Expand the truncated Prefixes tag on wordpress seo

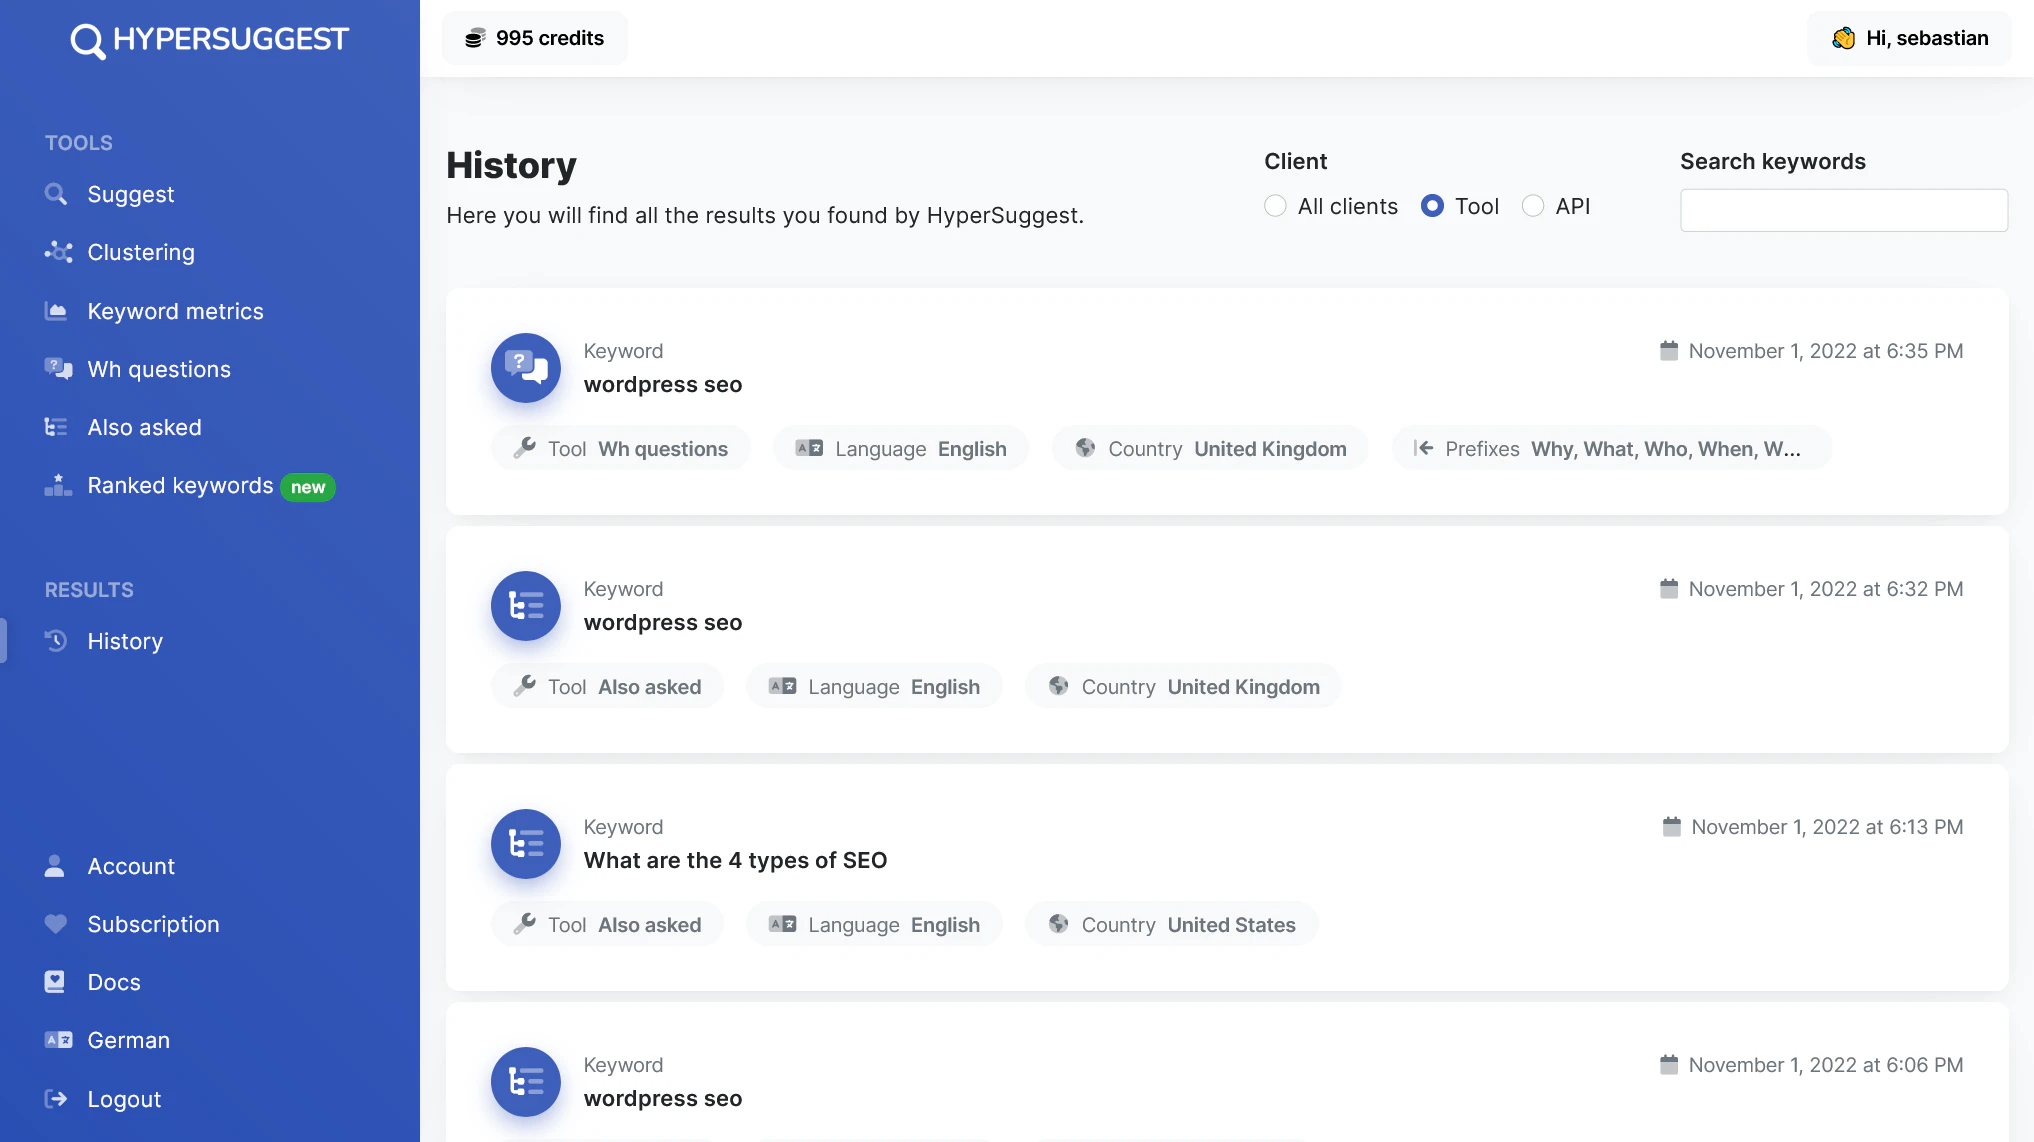(1611, 448)
